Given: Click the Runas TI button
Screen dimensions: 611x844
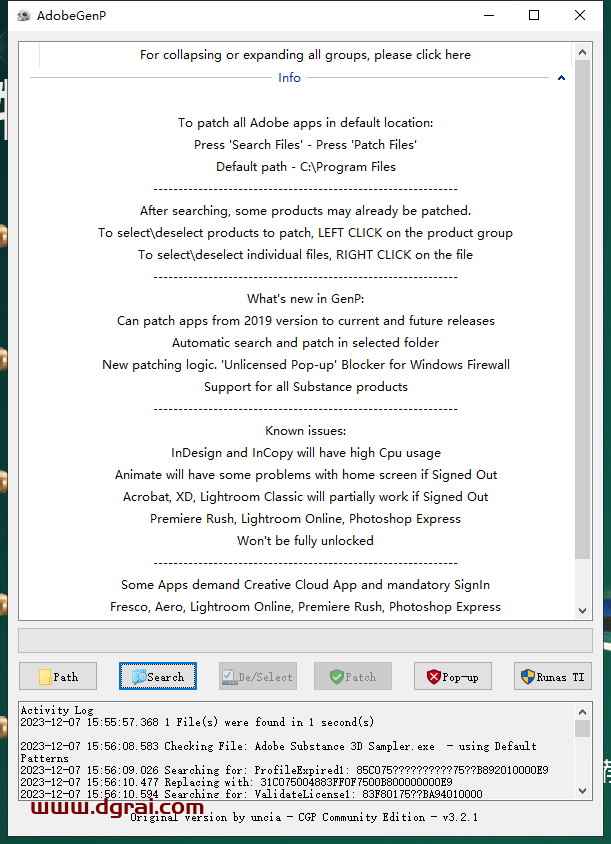Looking at the screenshot, I should [x=553, y=676].
